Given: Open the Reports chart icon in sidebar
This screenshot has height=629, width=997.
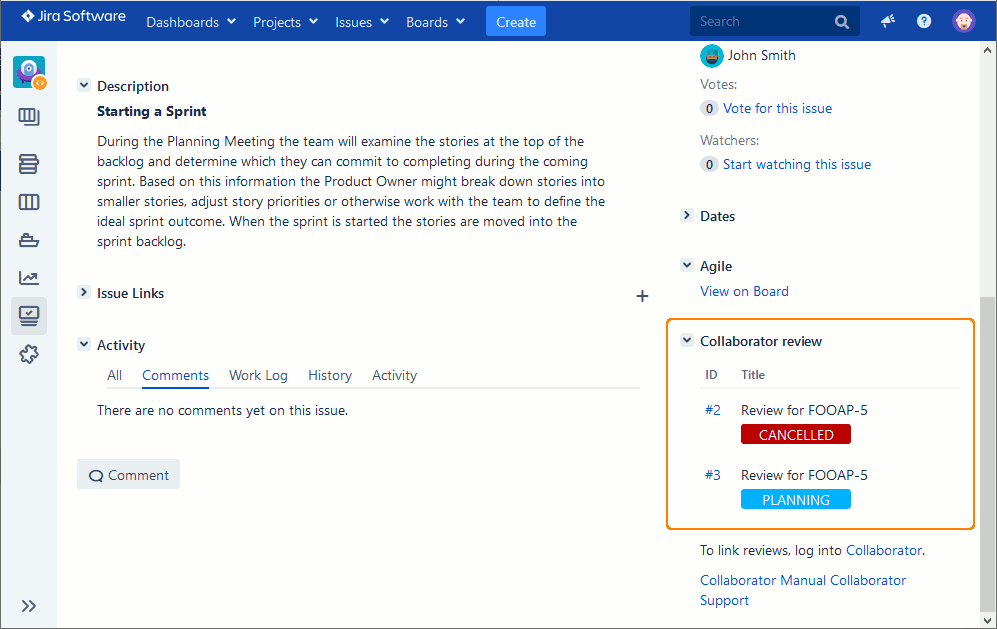Looking at the screenshot, I should click(29, 278).
